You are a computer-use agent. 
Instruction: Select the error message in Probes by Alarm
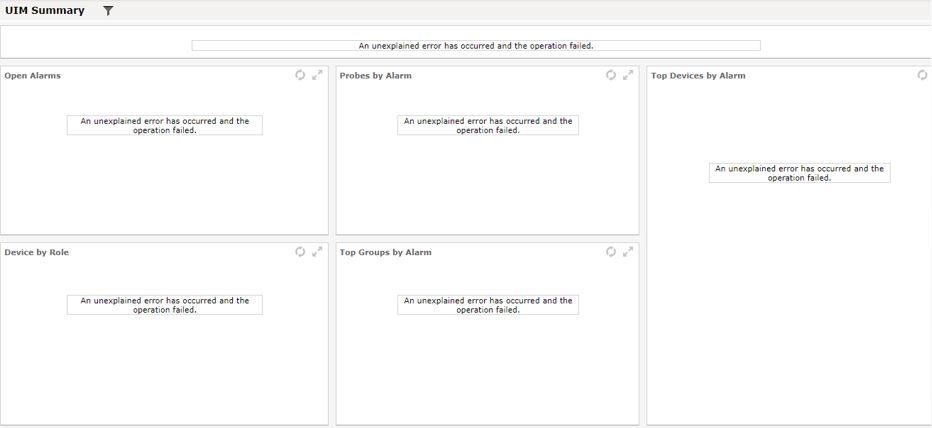pos(488,125)
